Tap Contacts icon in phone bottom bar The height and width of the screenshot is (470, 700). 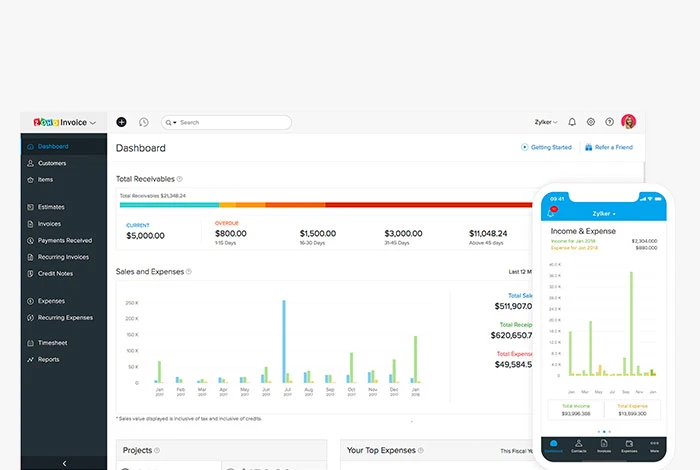pyautogui.click(x=579, y=445)
